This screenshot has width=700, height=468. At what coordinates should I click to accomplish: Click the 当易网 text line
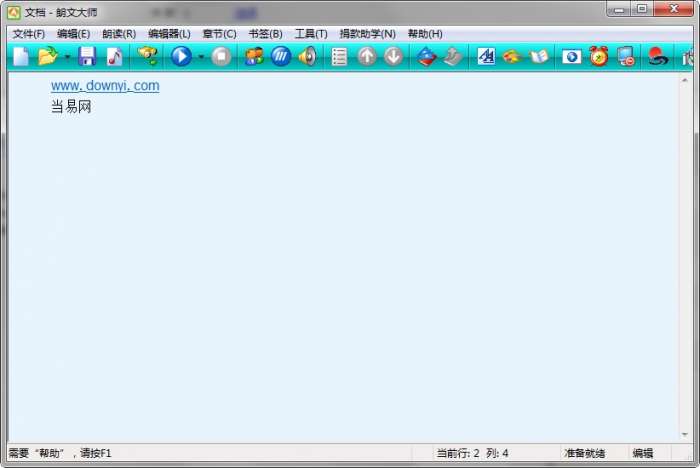pos(71,107)
